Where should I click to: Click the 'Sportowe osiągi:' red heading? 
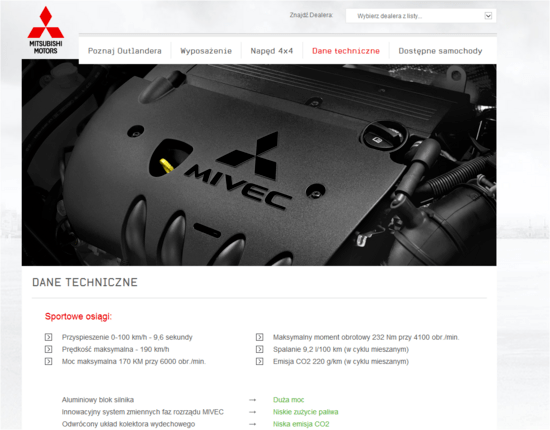point(78,316)
